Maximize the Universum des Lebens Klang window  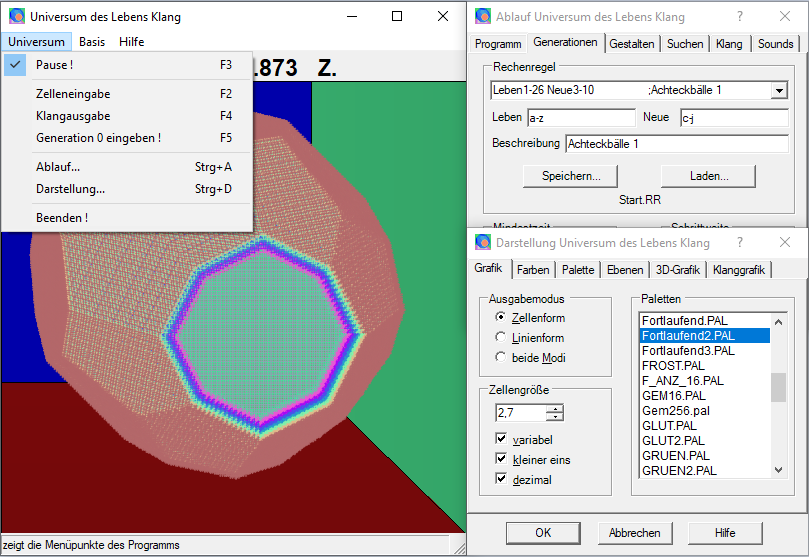397,17
